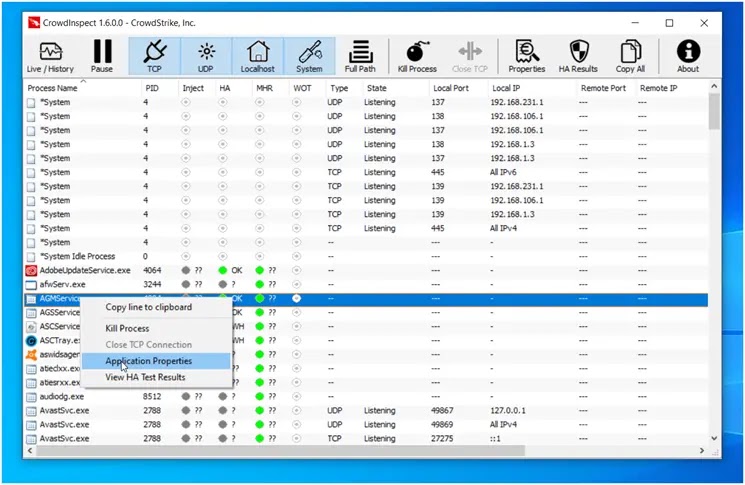Toggle Full Path display
The width and height of the screenshot is (745, 485).
[x=360, y=57]
